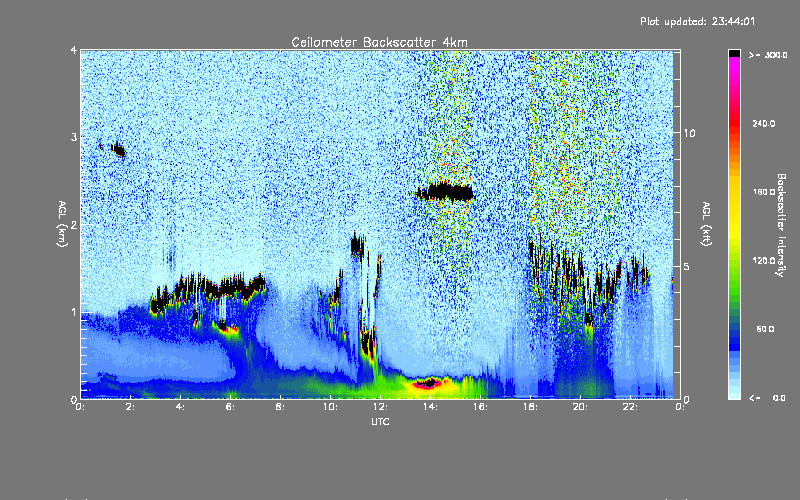Click the large black cloud layer above 2 km
This screenshot has height=500, width=800.
(x=445, y=192)
